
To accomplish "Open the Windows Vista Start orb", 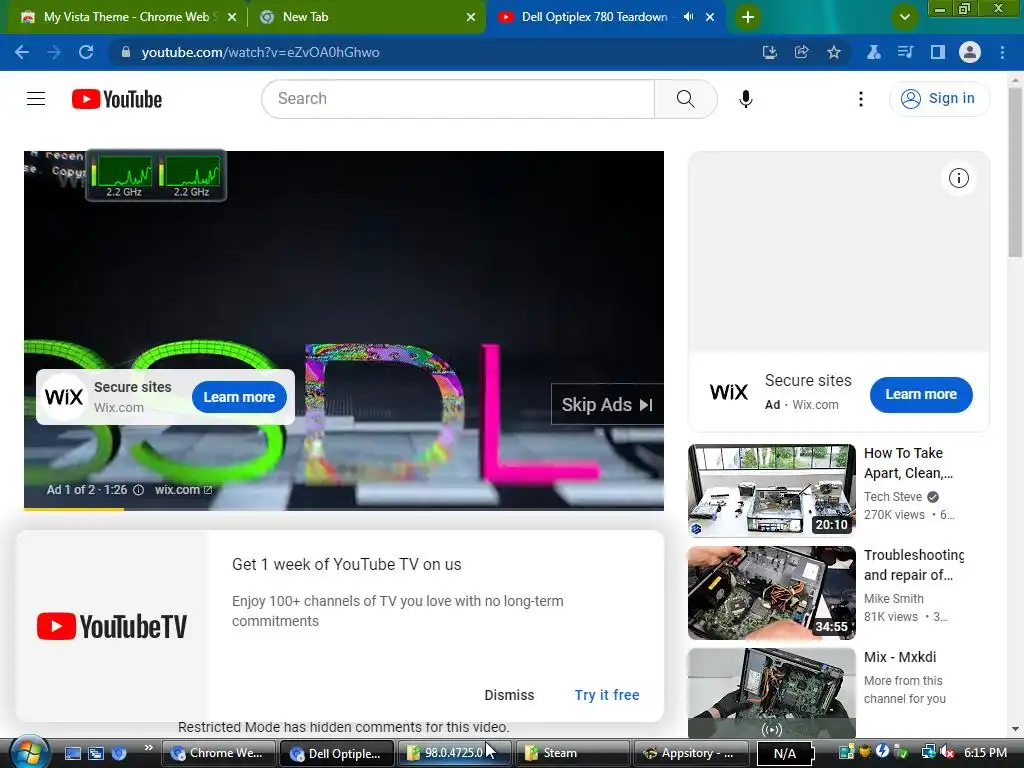I will (x=27, y=753).
